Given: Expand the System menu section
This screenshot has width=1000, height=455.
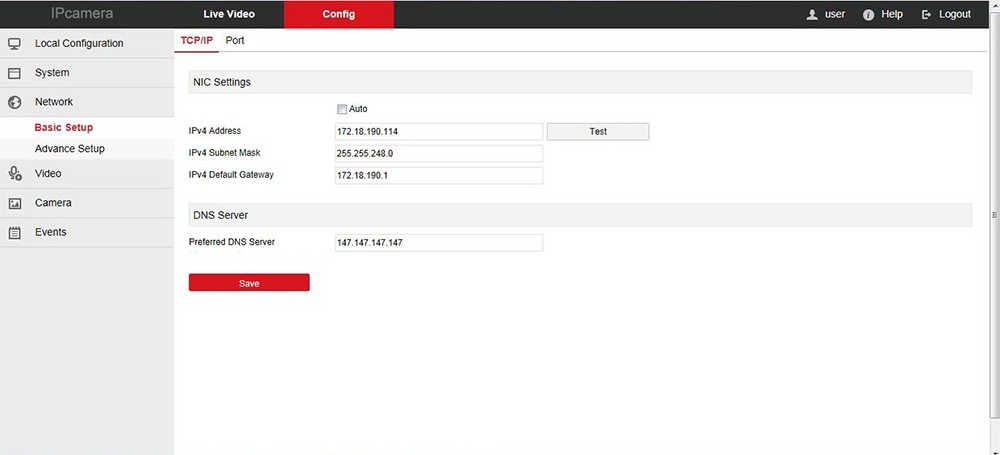Looking at the screenshot, I should pos(52,73).
